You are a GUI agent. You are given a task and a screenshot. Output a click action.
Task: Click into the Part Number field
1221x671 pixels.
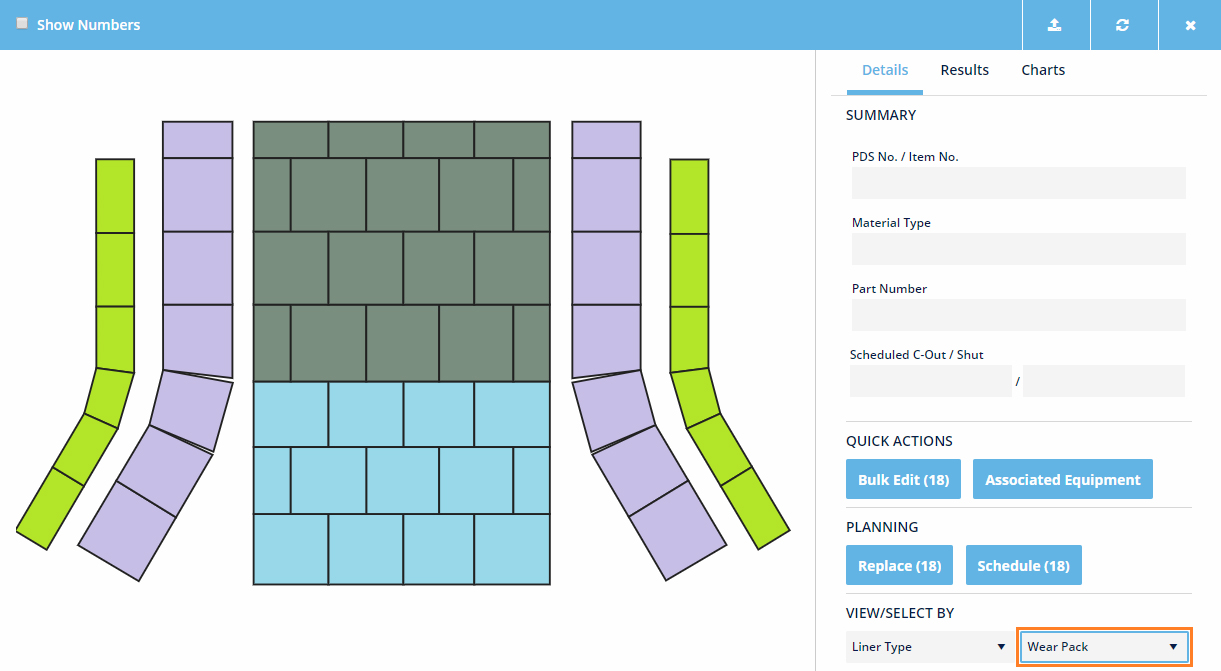point(1019,315)
